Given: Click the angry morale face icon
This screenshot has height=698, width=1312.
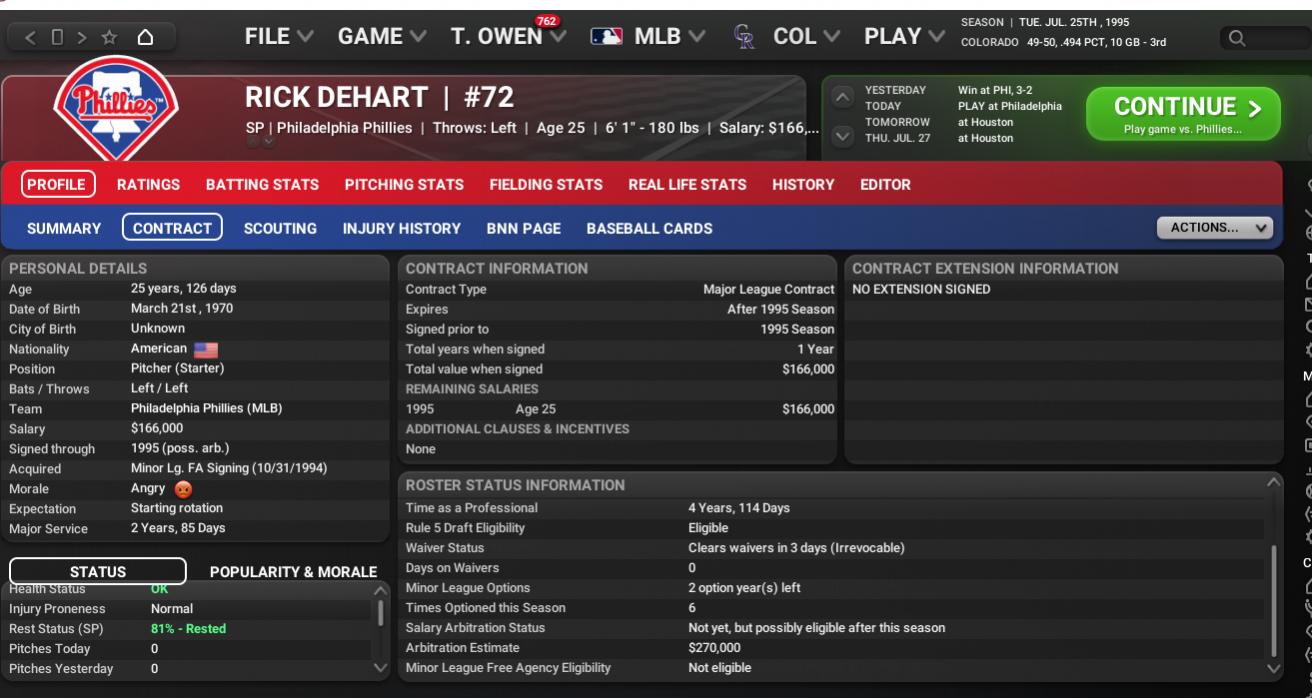Looking at the screenshot, I should click(x=183, y=489).
